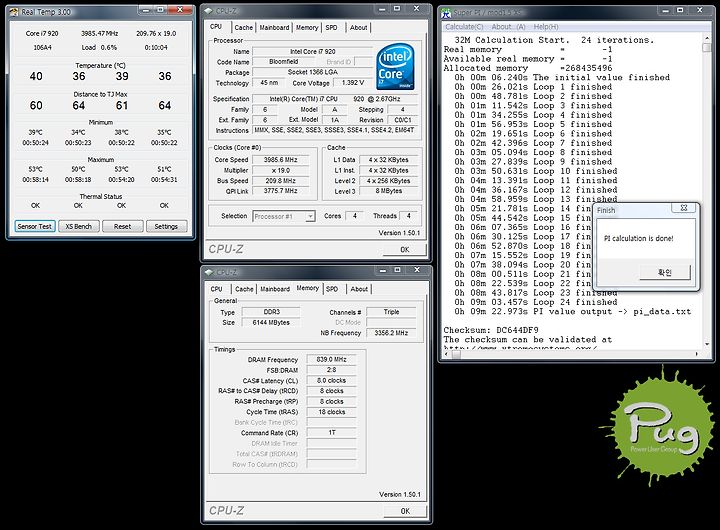The image size is (720, 530).
Task: Click the DRAM Frequency 839.0 MHz field
Action: click(x=332, y=359)
